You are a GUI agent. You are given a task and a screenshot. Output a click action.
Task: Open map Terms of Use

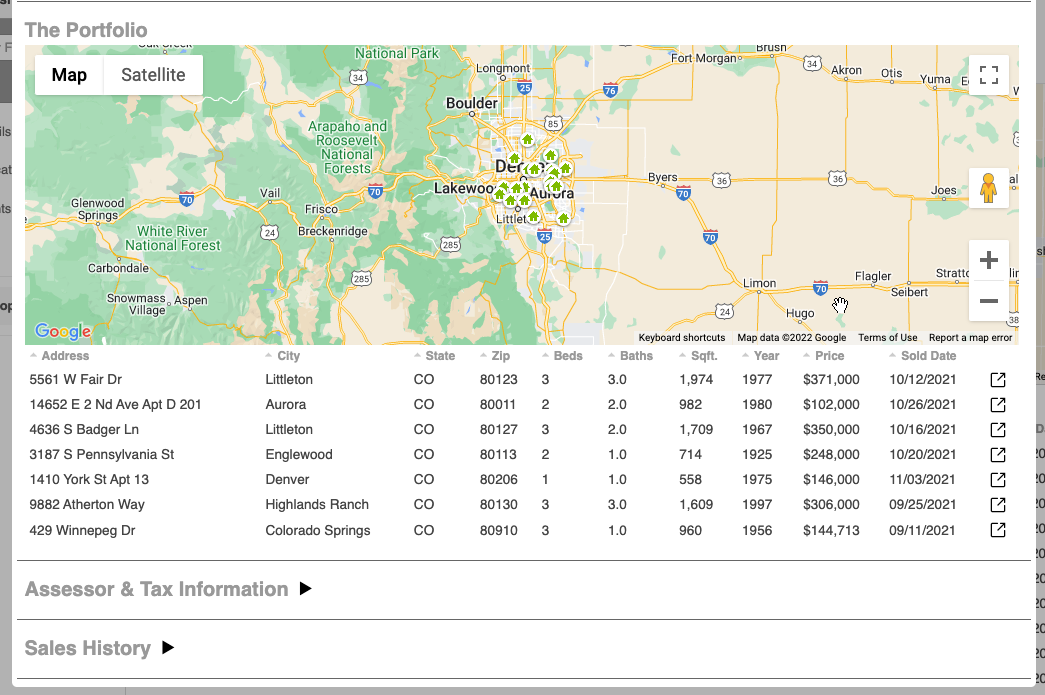click(888, 338)
